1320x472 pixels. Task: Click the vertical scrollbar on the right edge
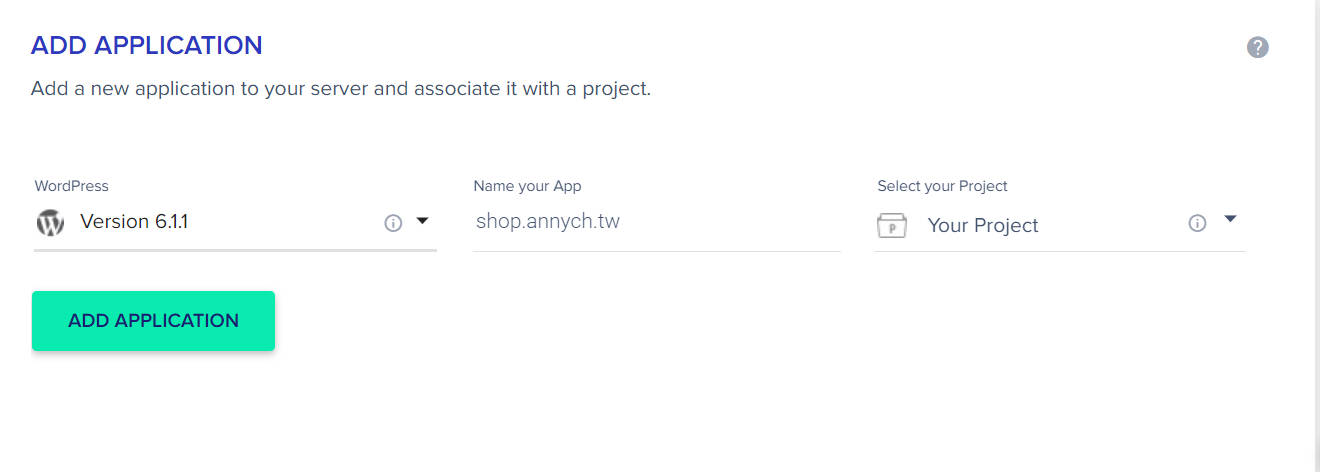pos(1317,236)
